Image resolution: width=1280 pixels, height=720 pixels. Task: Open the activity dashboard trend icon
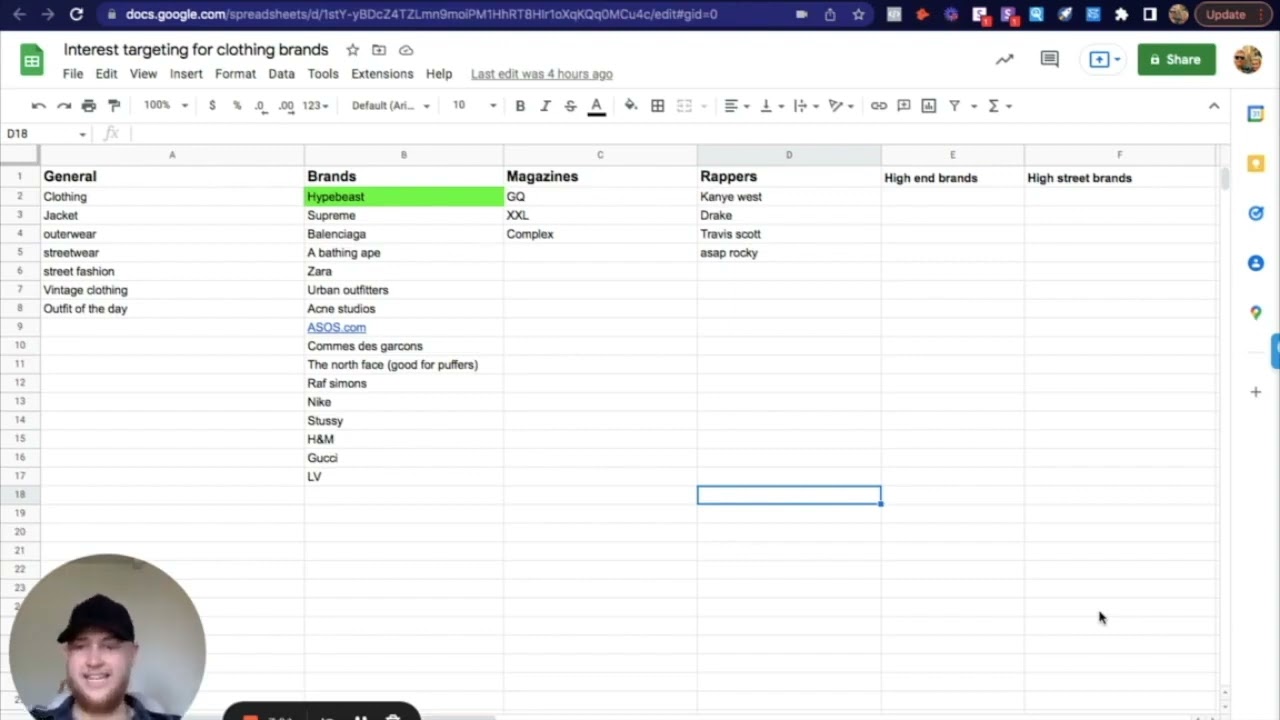click(x=1004, y=60)
